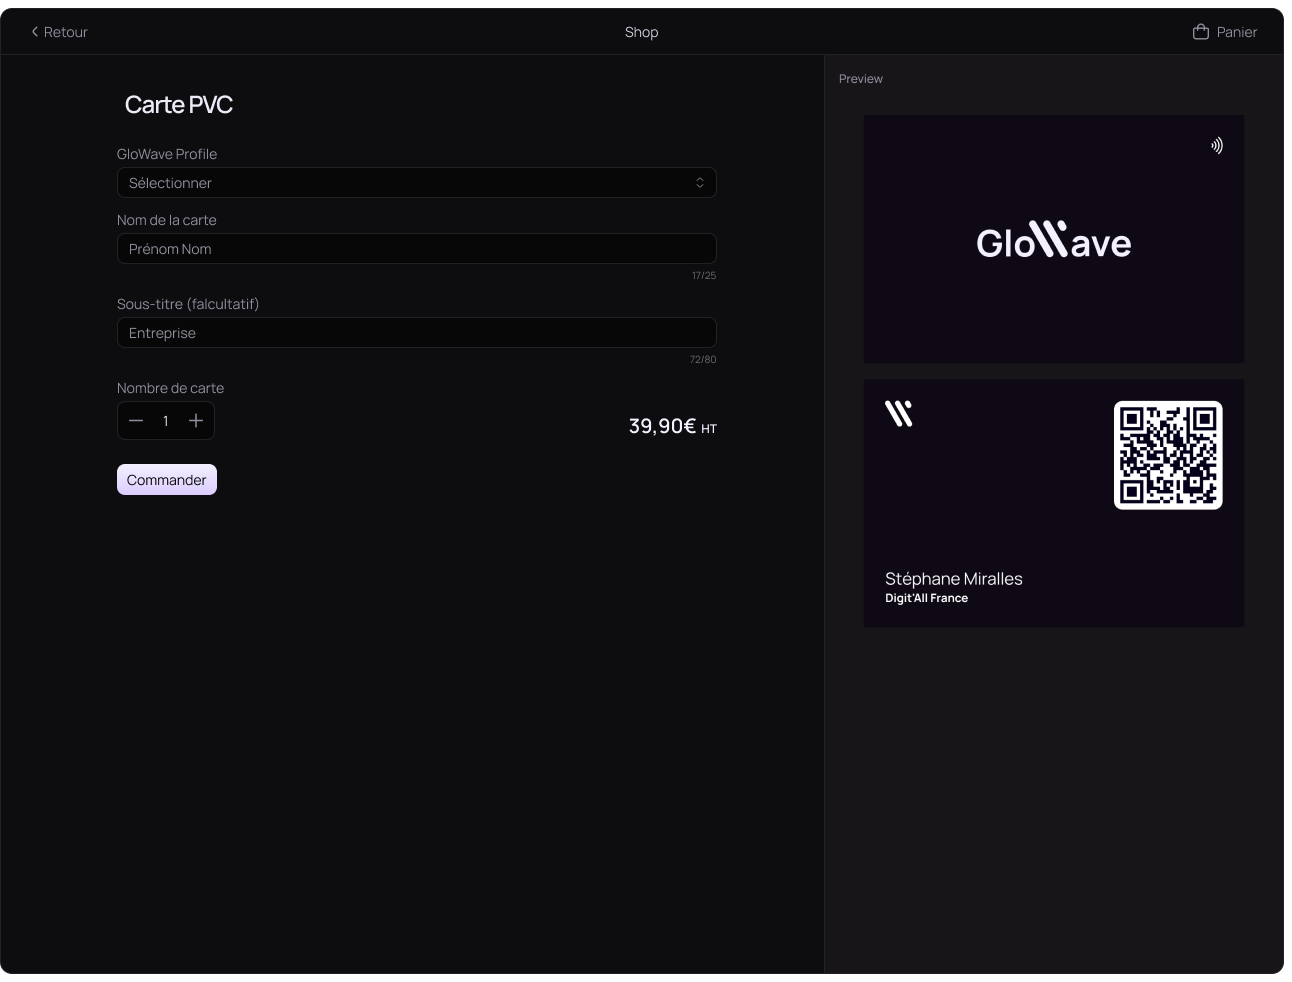
Task: Open the GloWave Profile Sélectionner dropdown
Action: point(417,183)
